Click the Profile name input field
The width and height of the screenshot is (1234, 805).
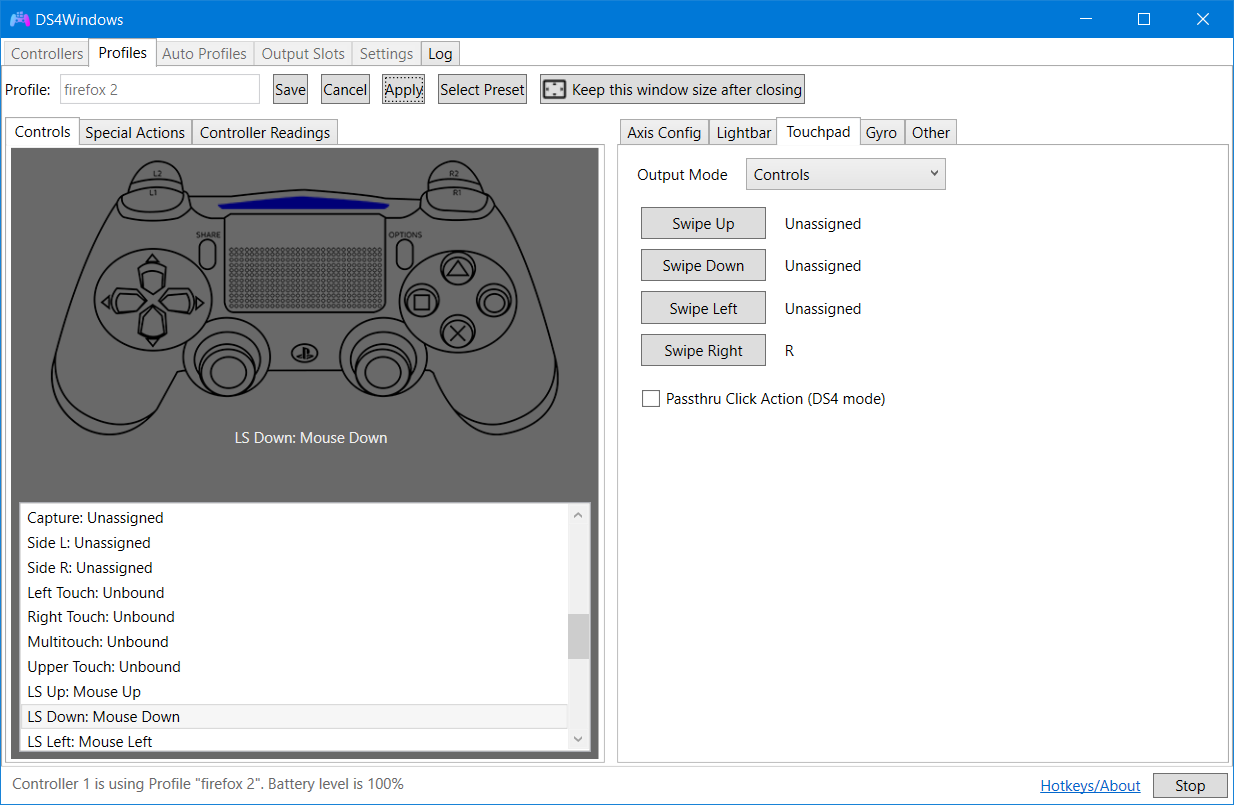point(160,89)
